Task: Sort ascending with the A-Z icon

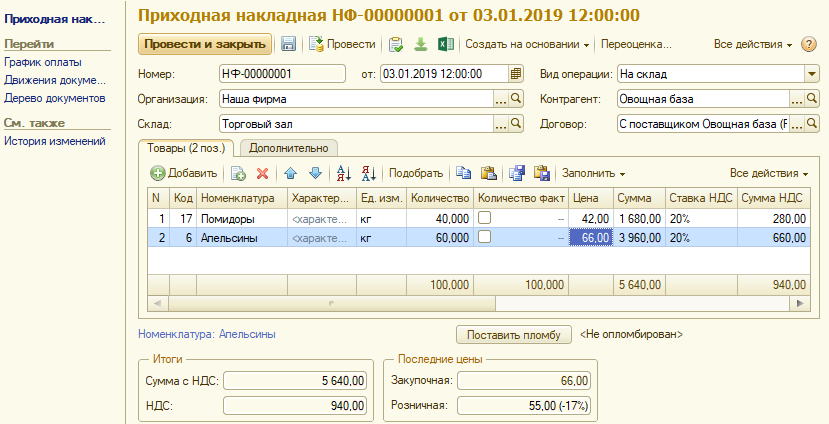Action: [344, 173]
